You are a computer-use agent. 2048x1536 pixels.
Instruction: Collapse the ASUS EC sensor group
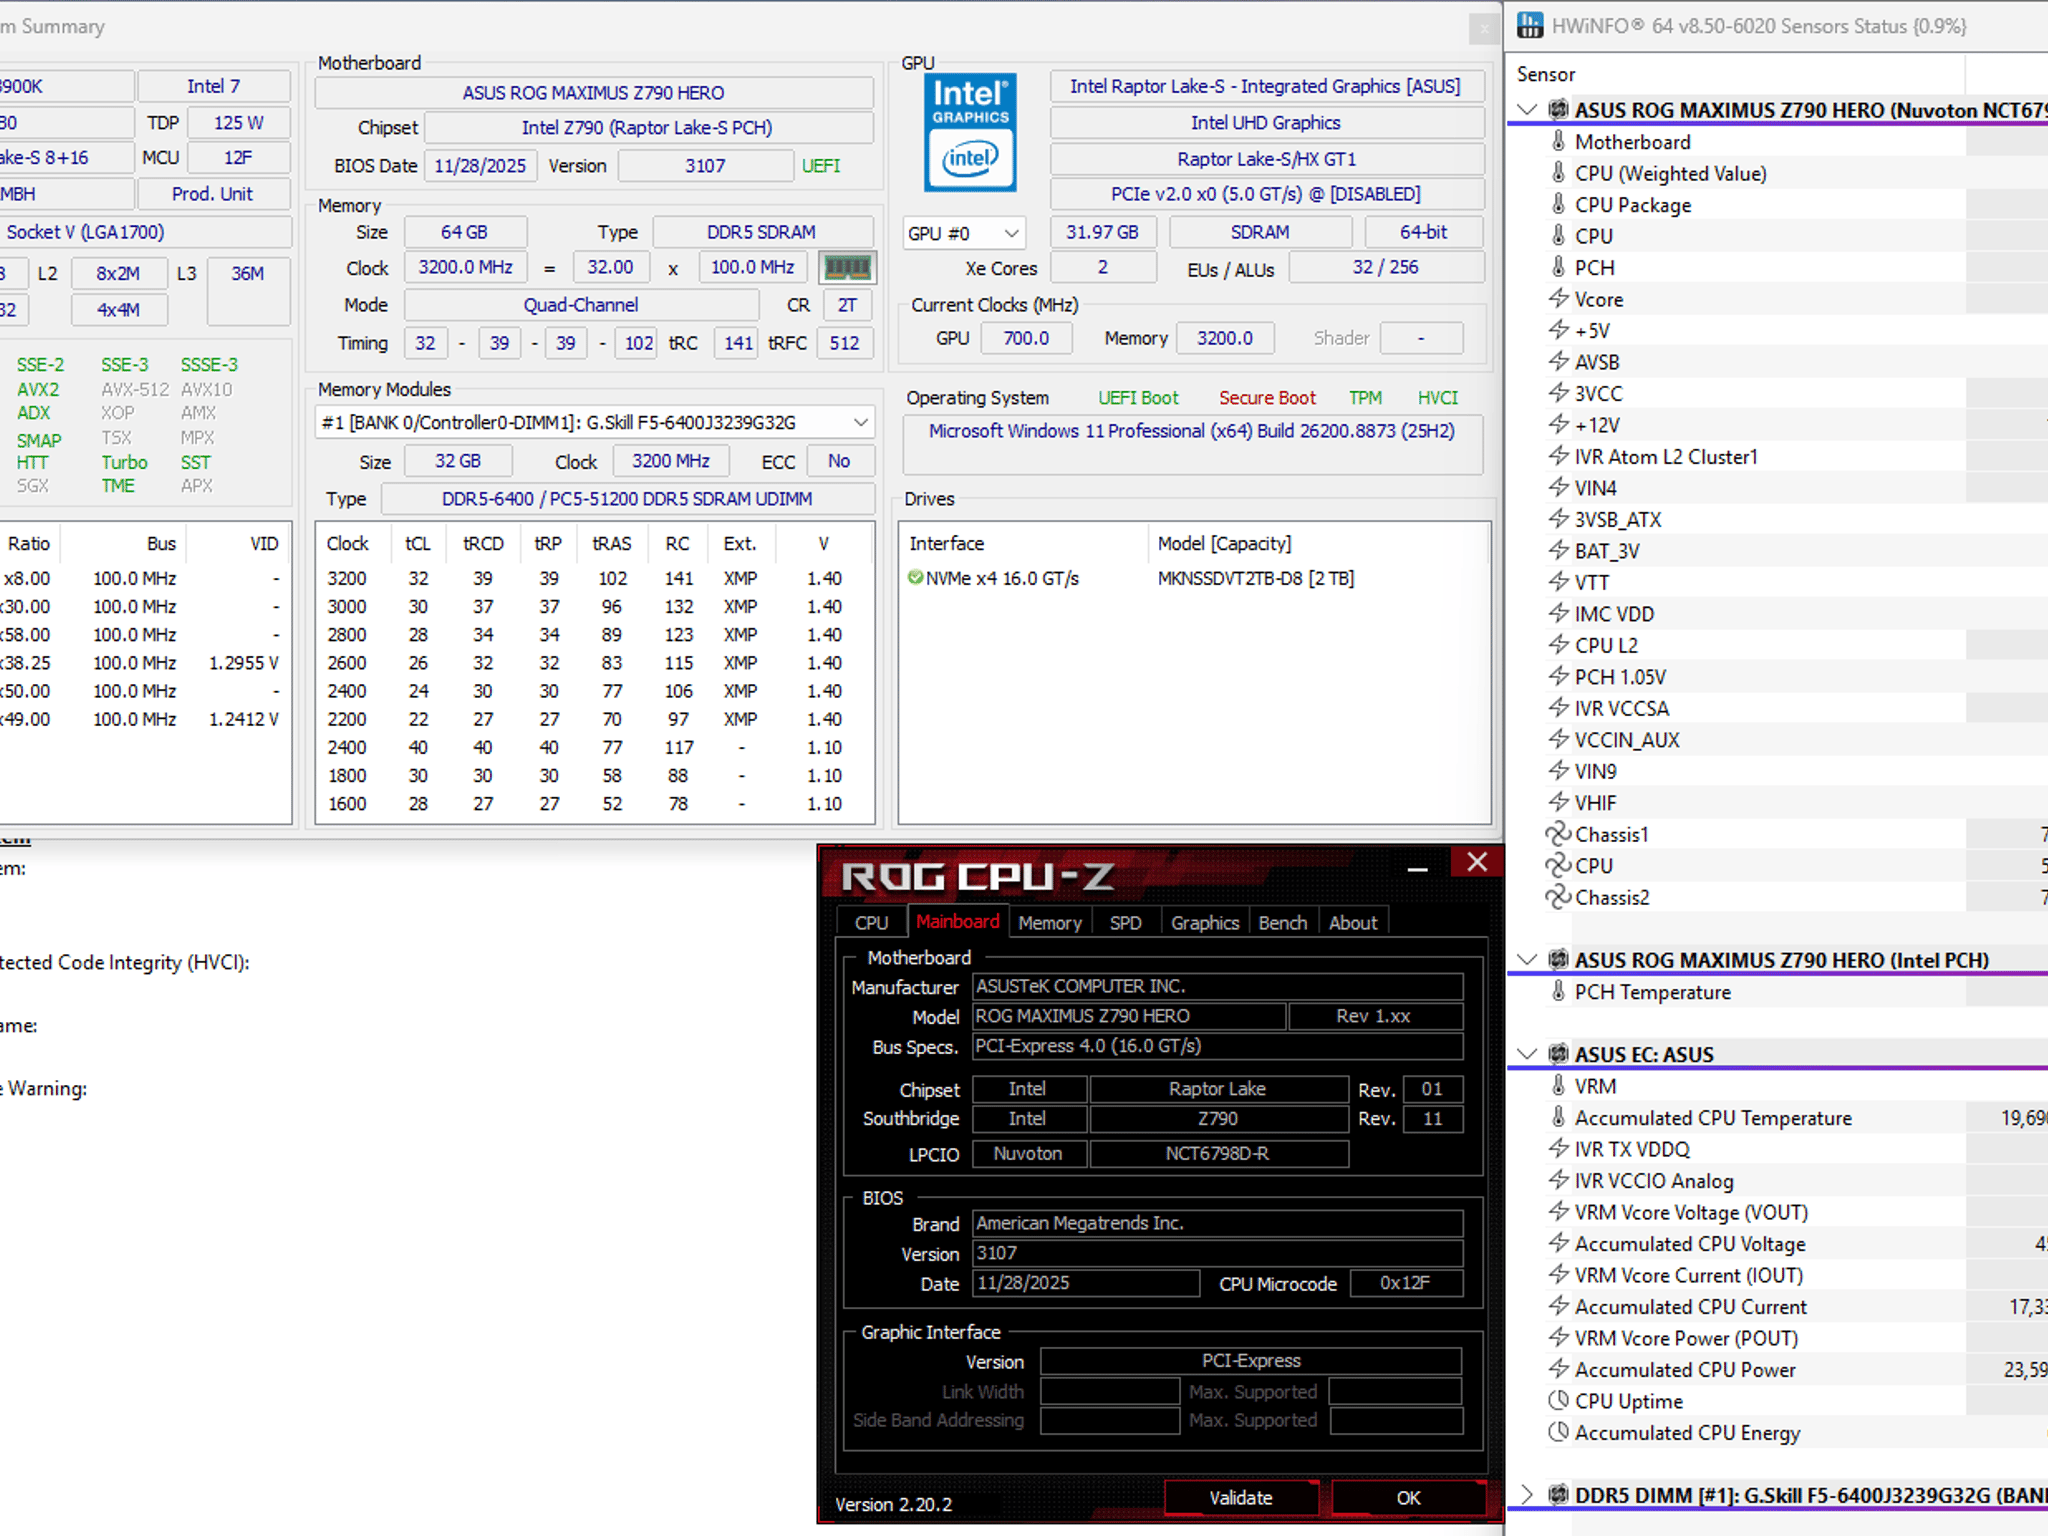1527,1054
